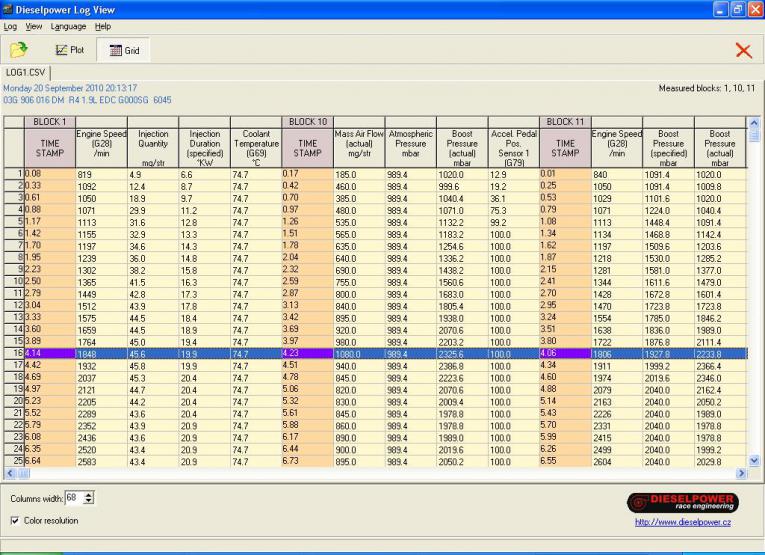Switch to Grid view

[124, 50]
